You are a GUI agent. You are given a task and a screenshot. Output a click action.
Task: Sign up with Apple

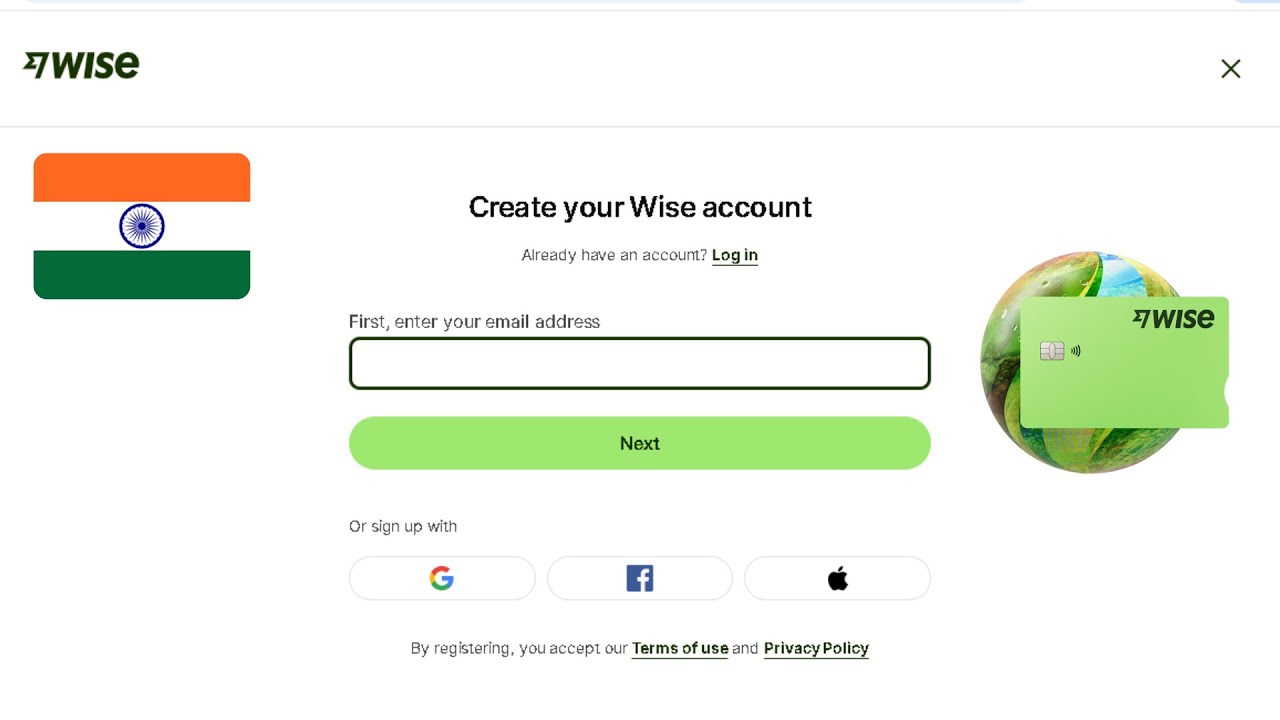point(837,578)
